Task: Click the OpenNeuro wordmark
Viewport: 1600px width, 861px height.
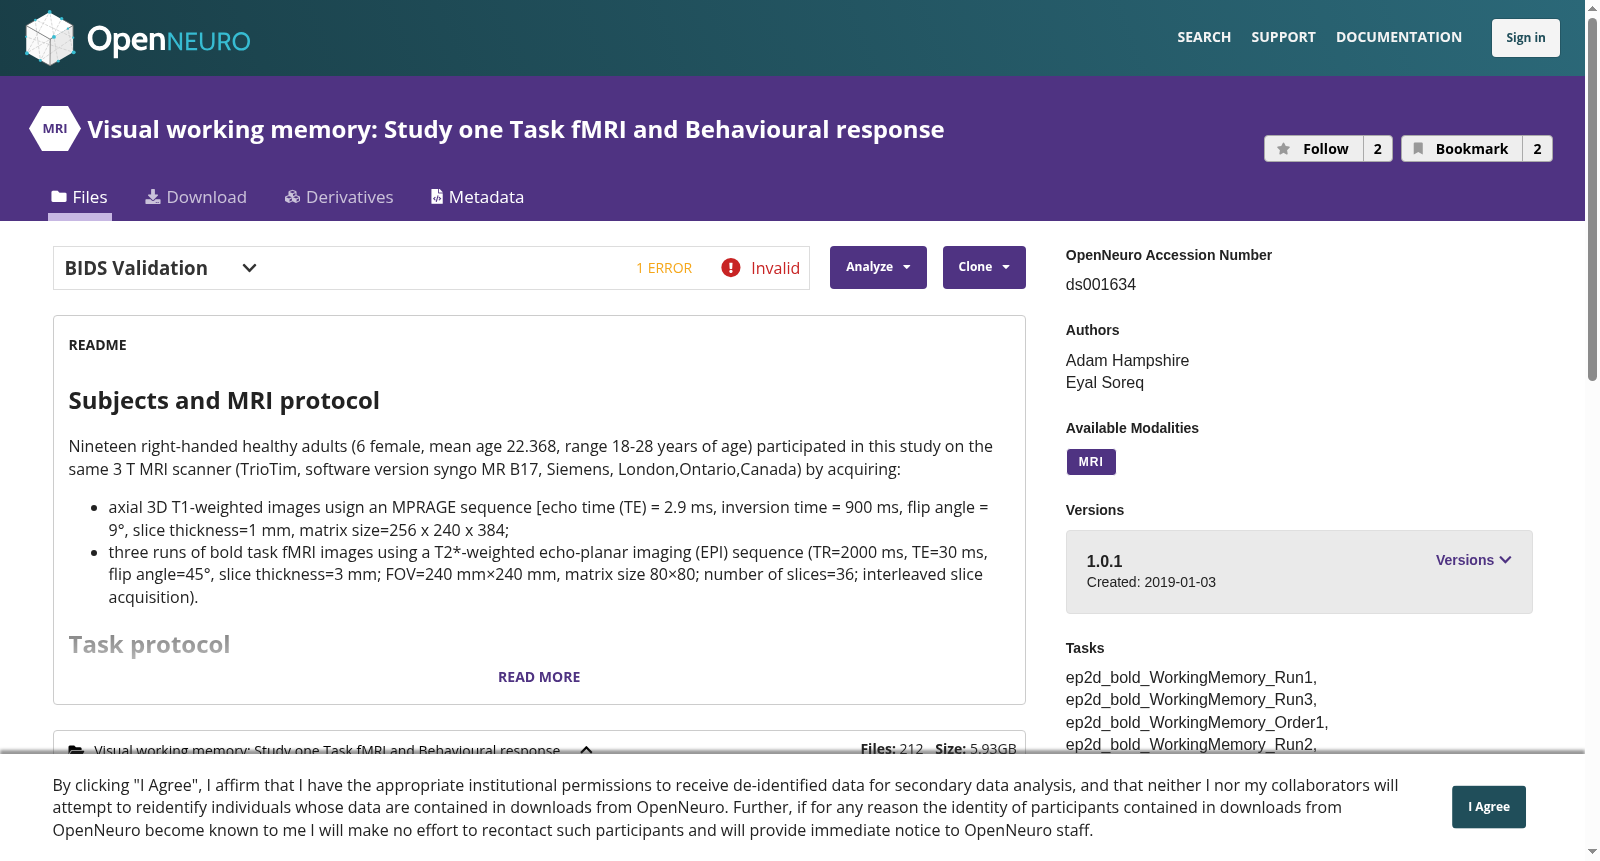Action: click(x=169, y=40)
